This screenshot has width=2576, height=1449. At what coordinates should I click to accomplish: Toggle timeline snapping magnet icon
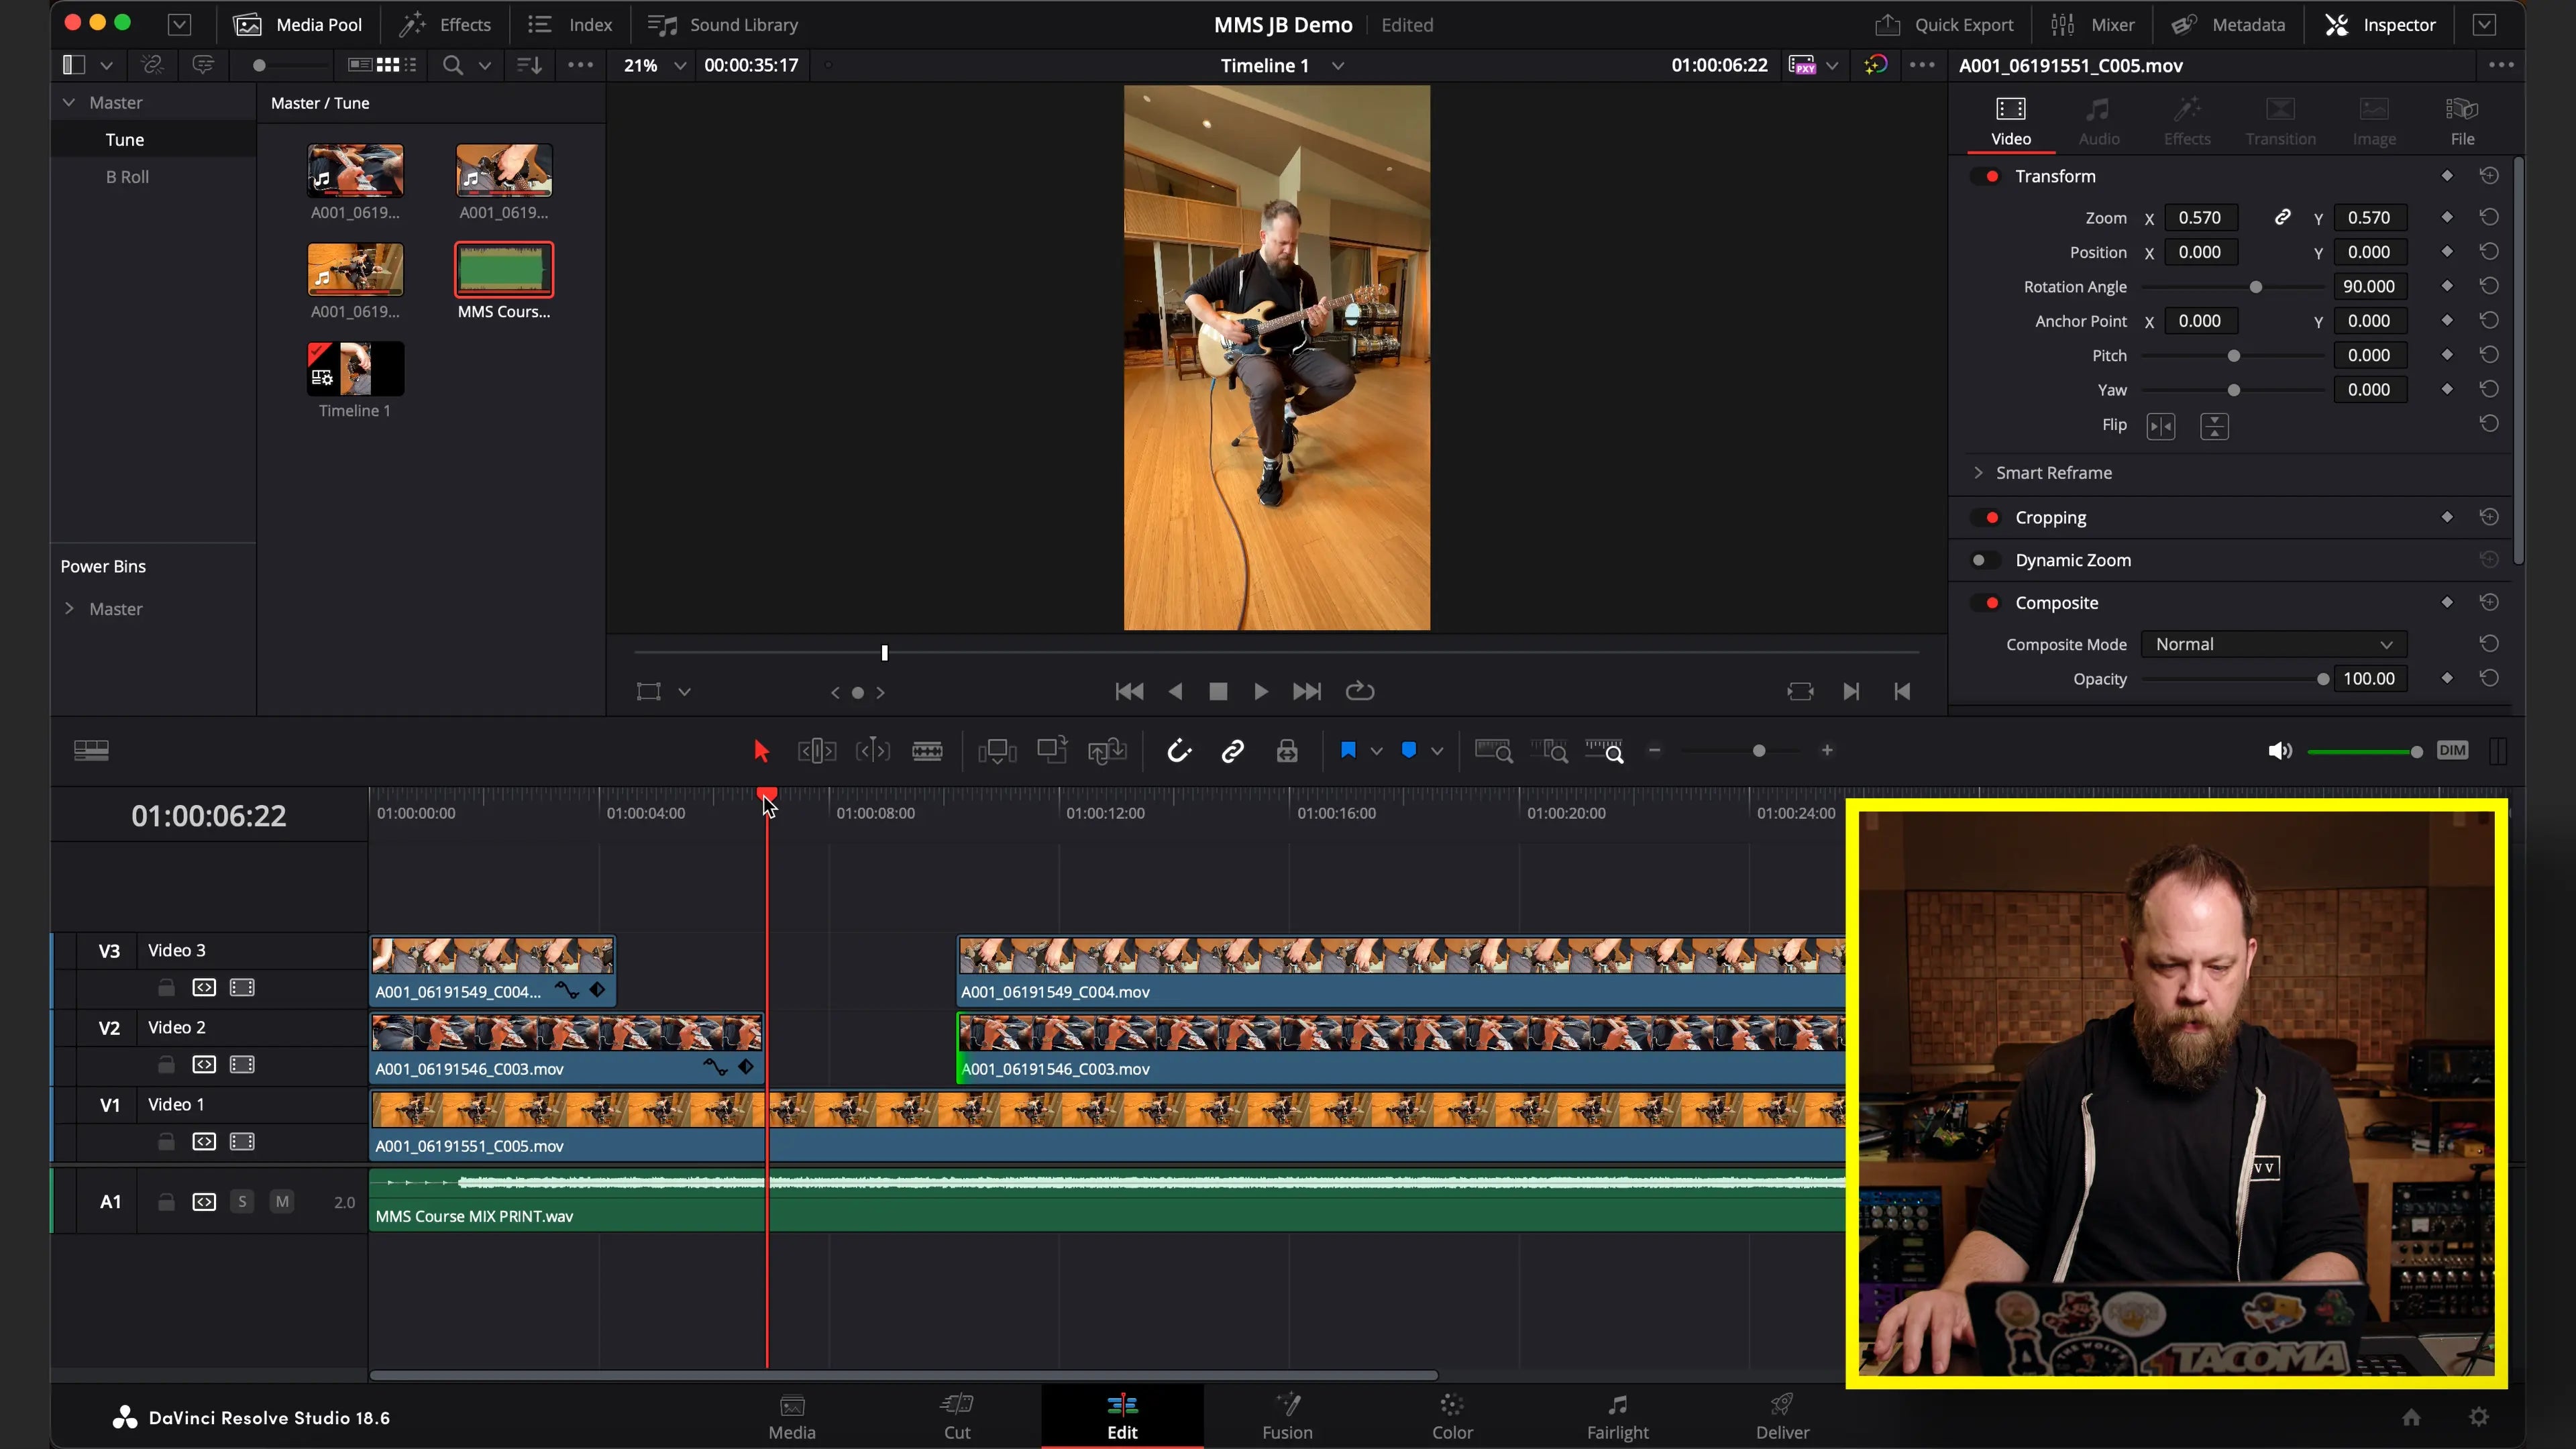pyautogui.click(x=1179, y=751)
